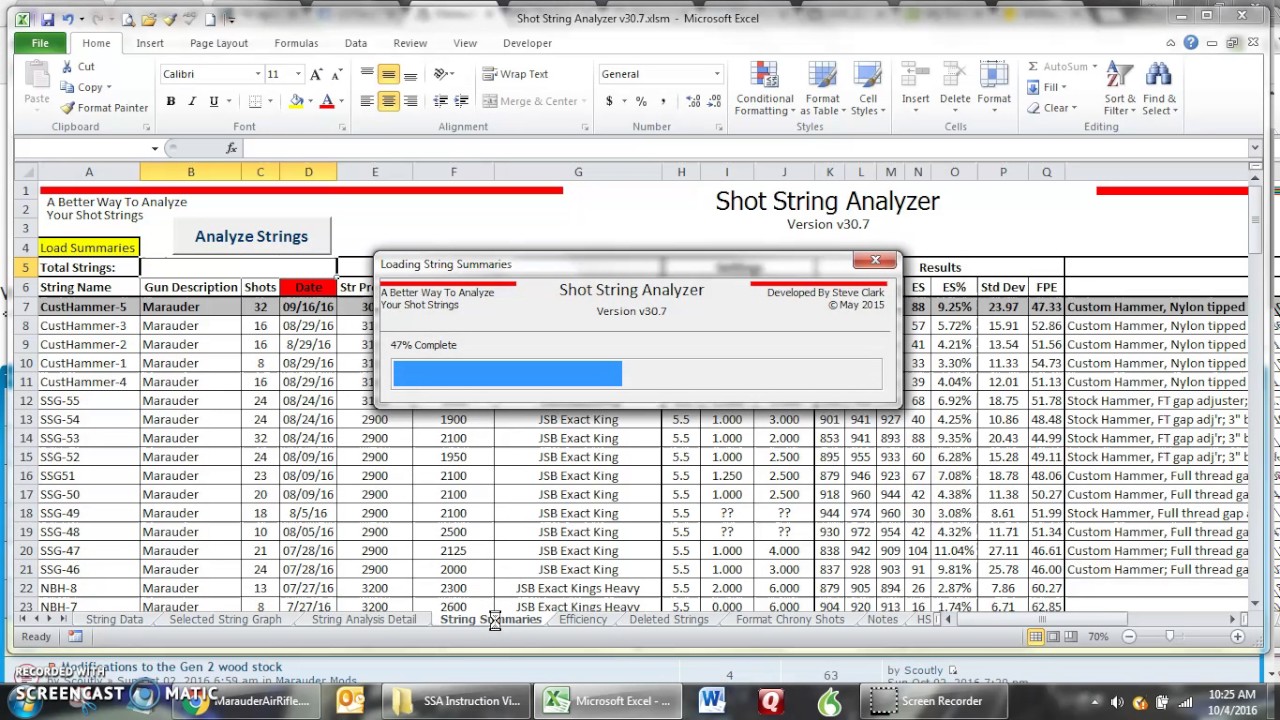The height and width of the screenshot is (720, 1280).
Task: Switch to the Formulas ribbon tab
Action: click(x=296, y=43)
